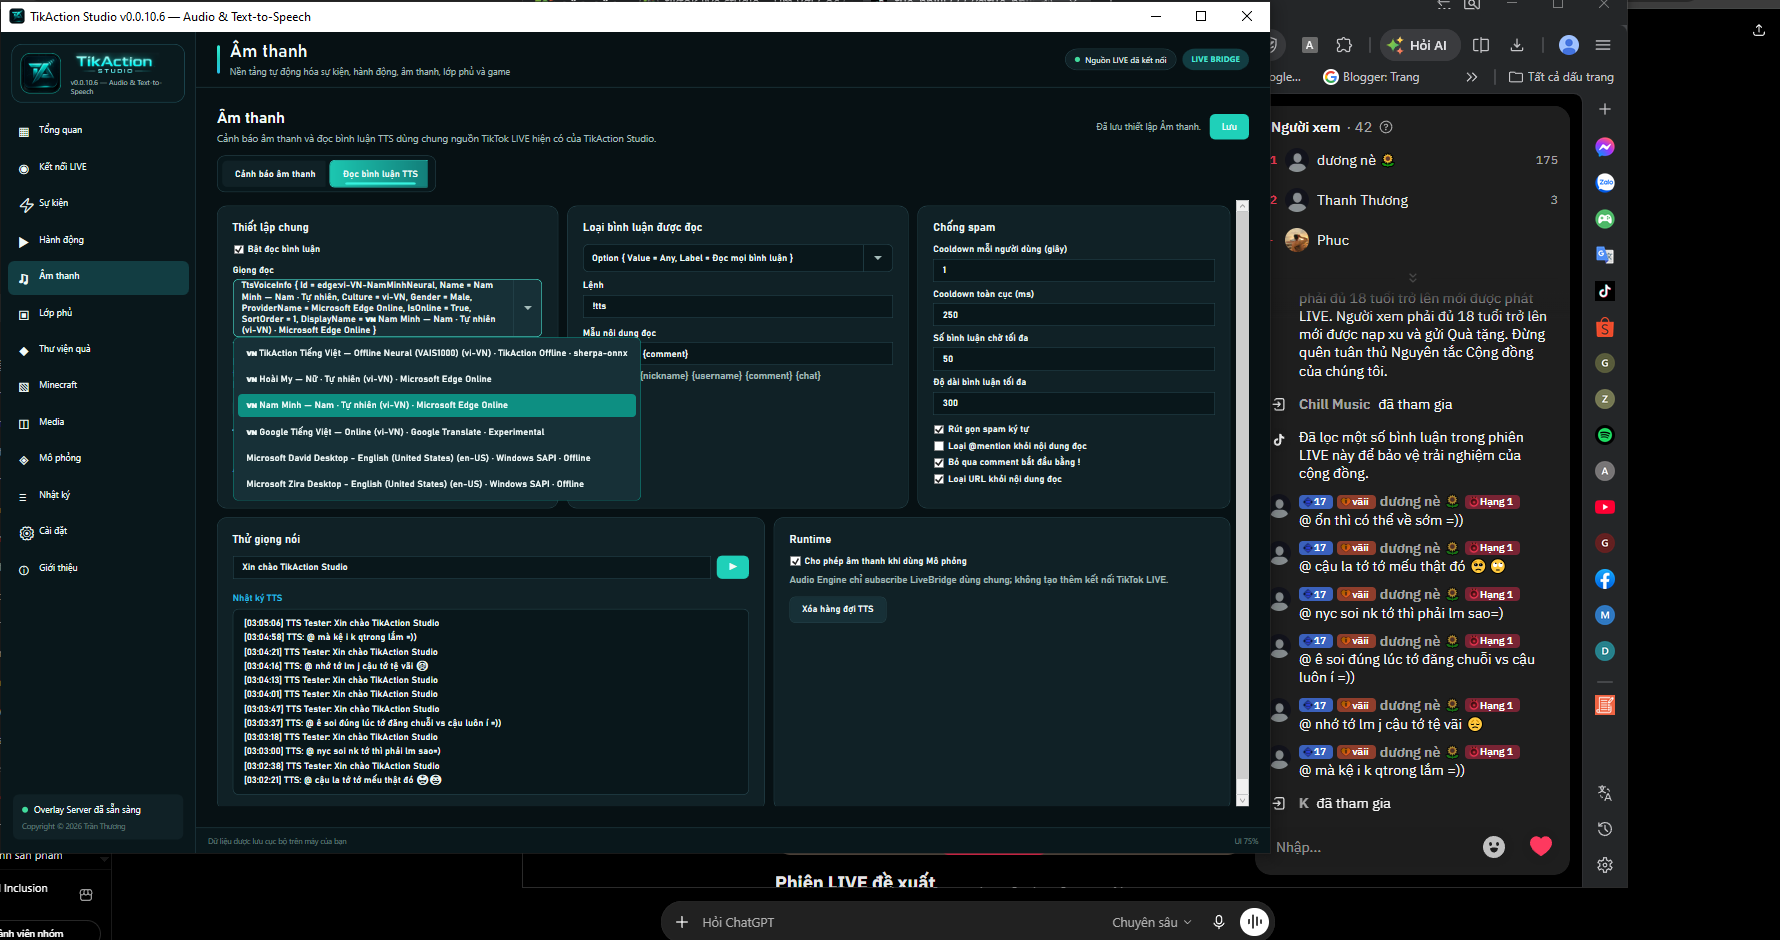Open Spotify in the browser sidebar

[x=1605, y=435]
